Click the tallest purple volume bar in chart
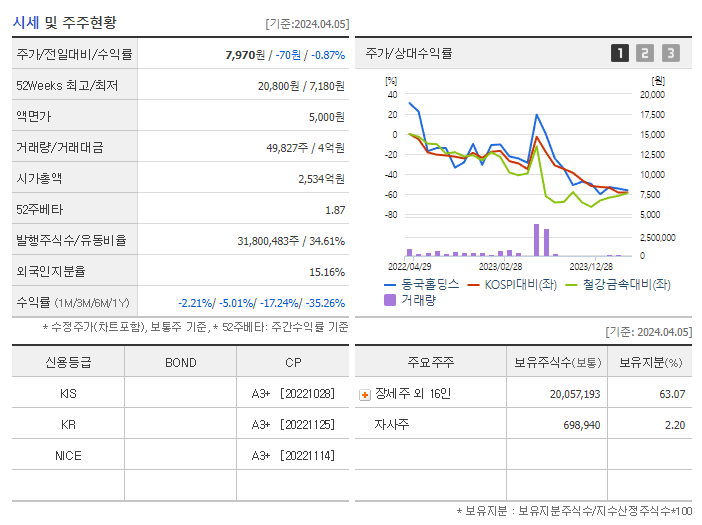The height and width of the screenshot is (525, 702). pos(536,240)
